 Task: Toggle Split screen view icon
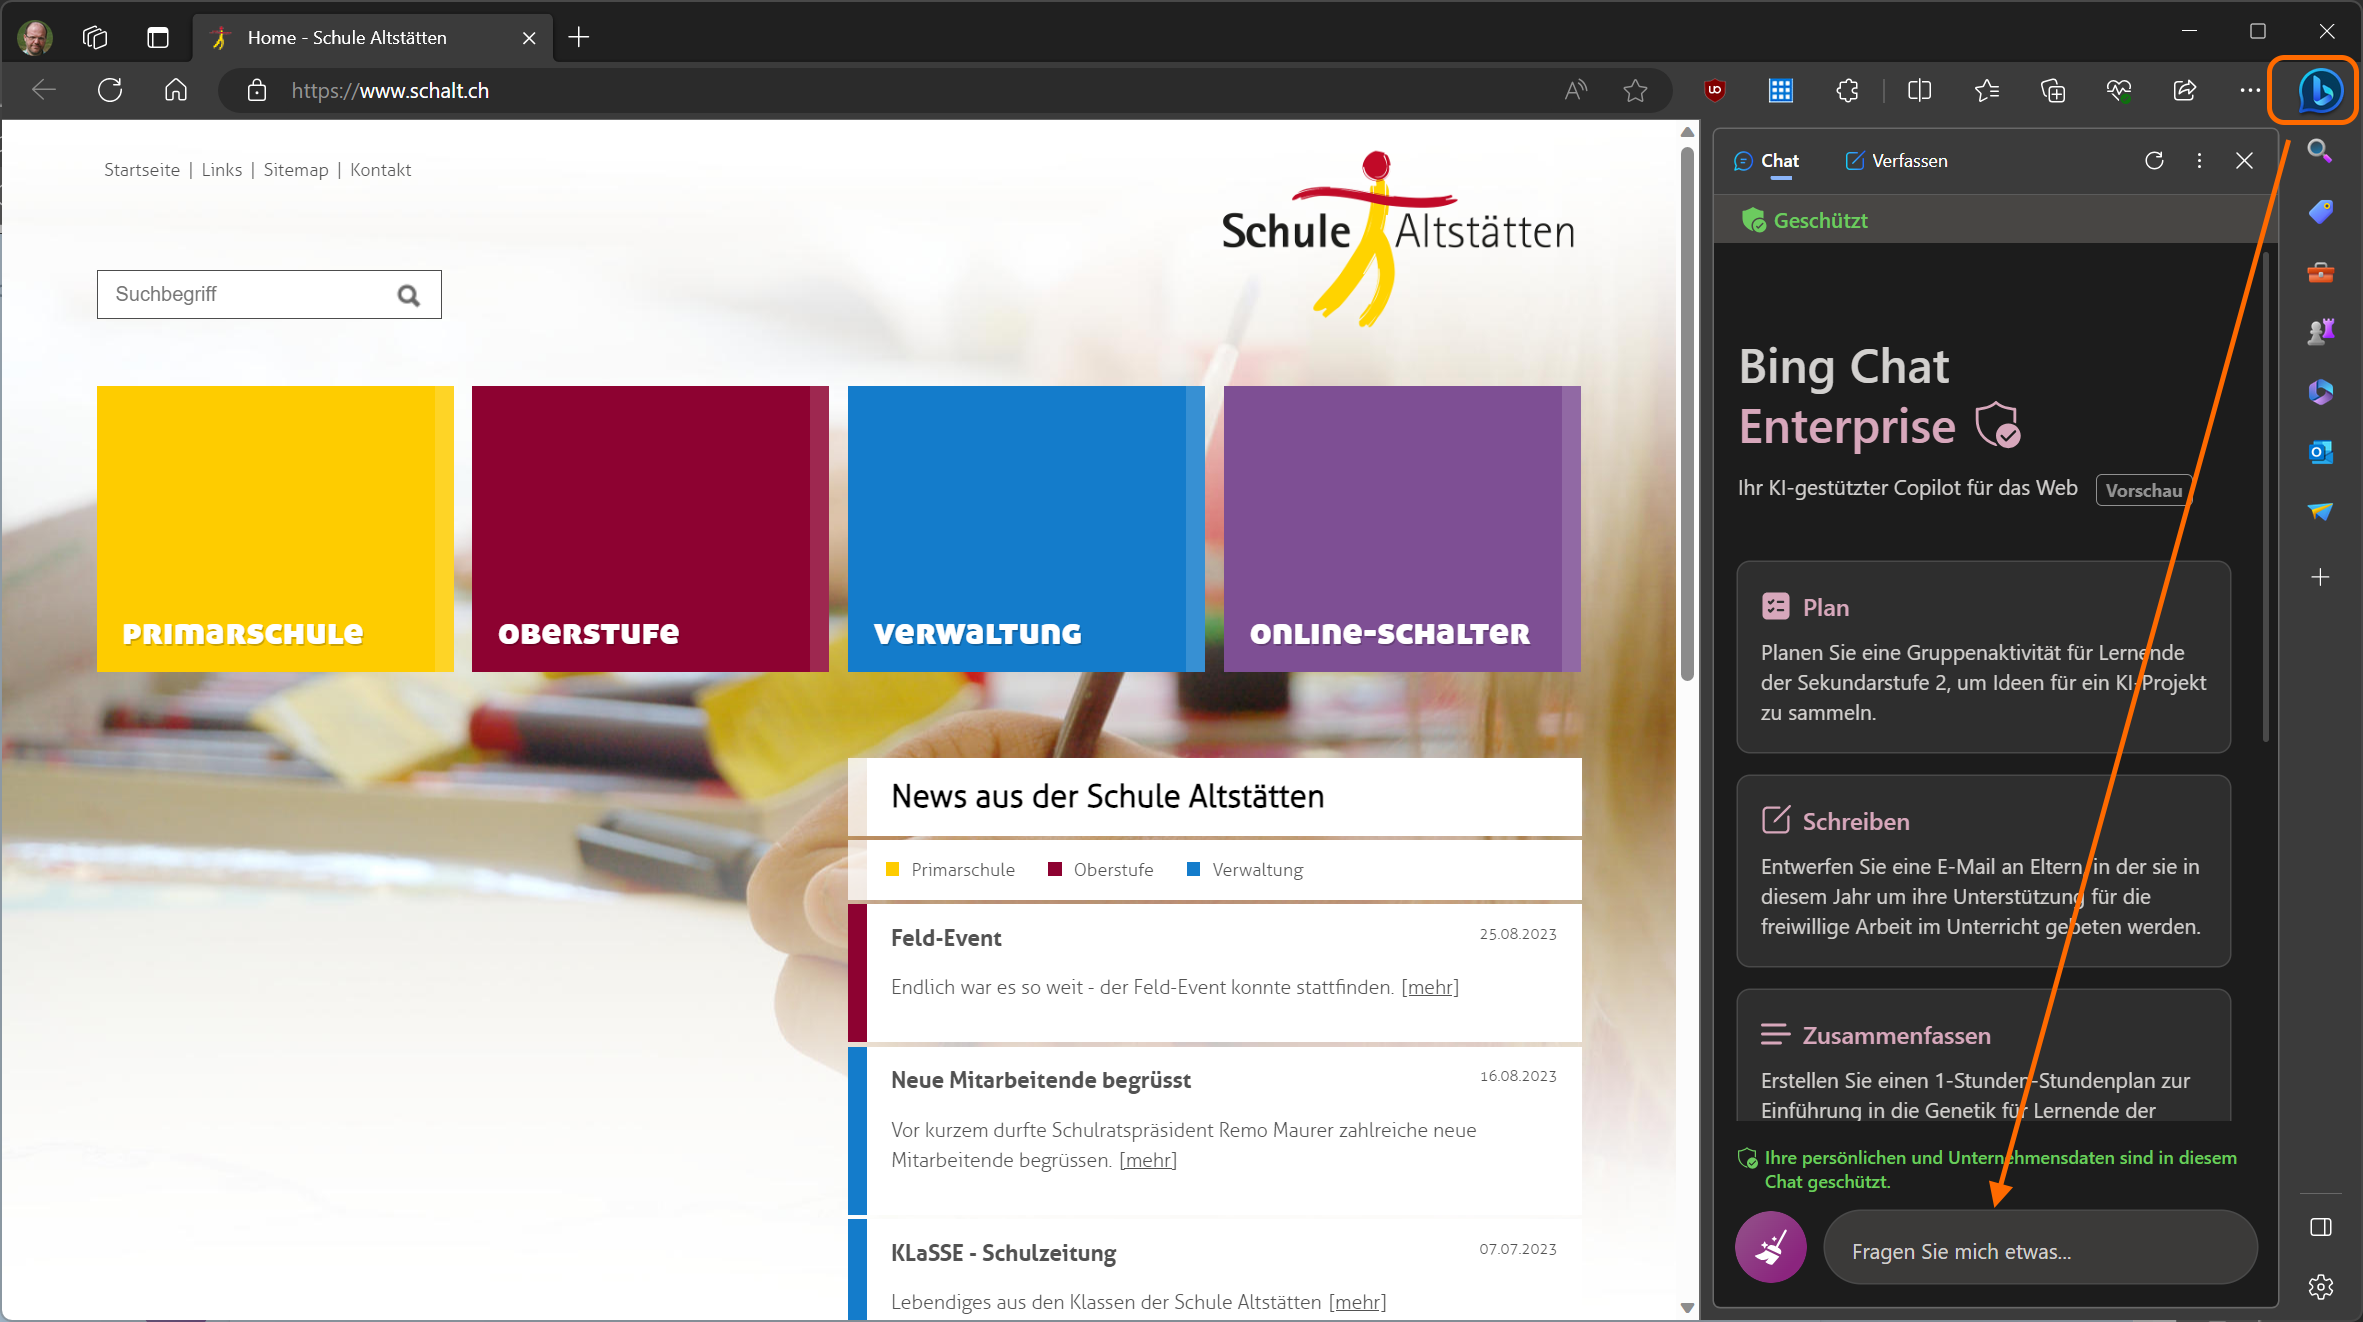(1919, 91)
